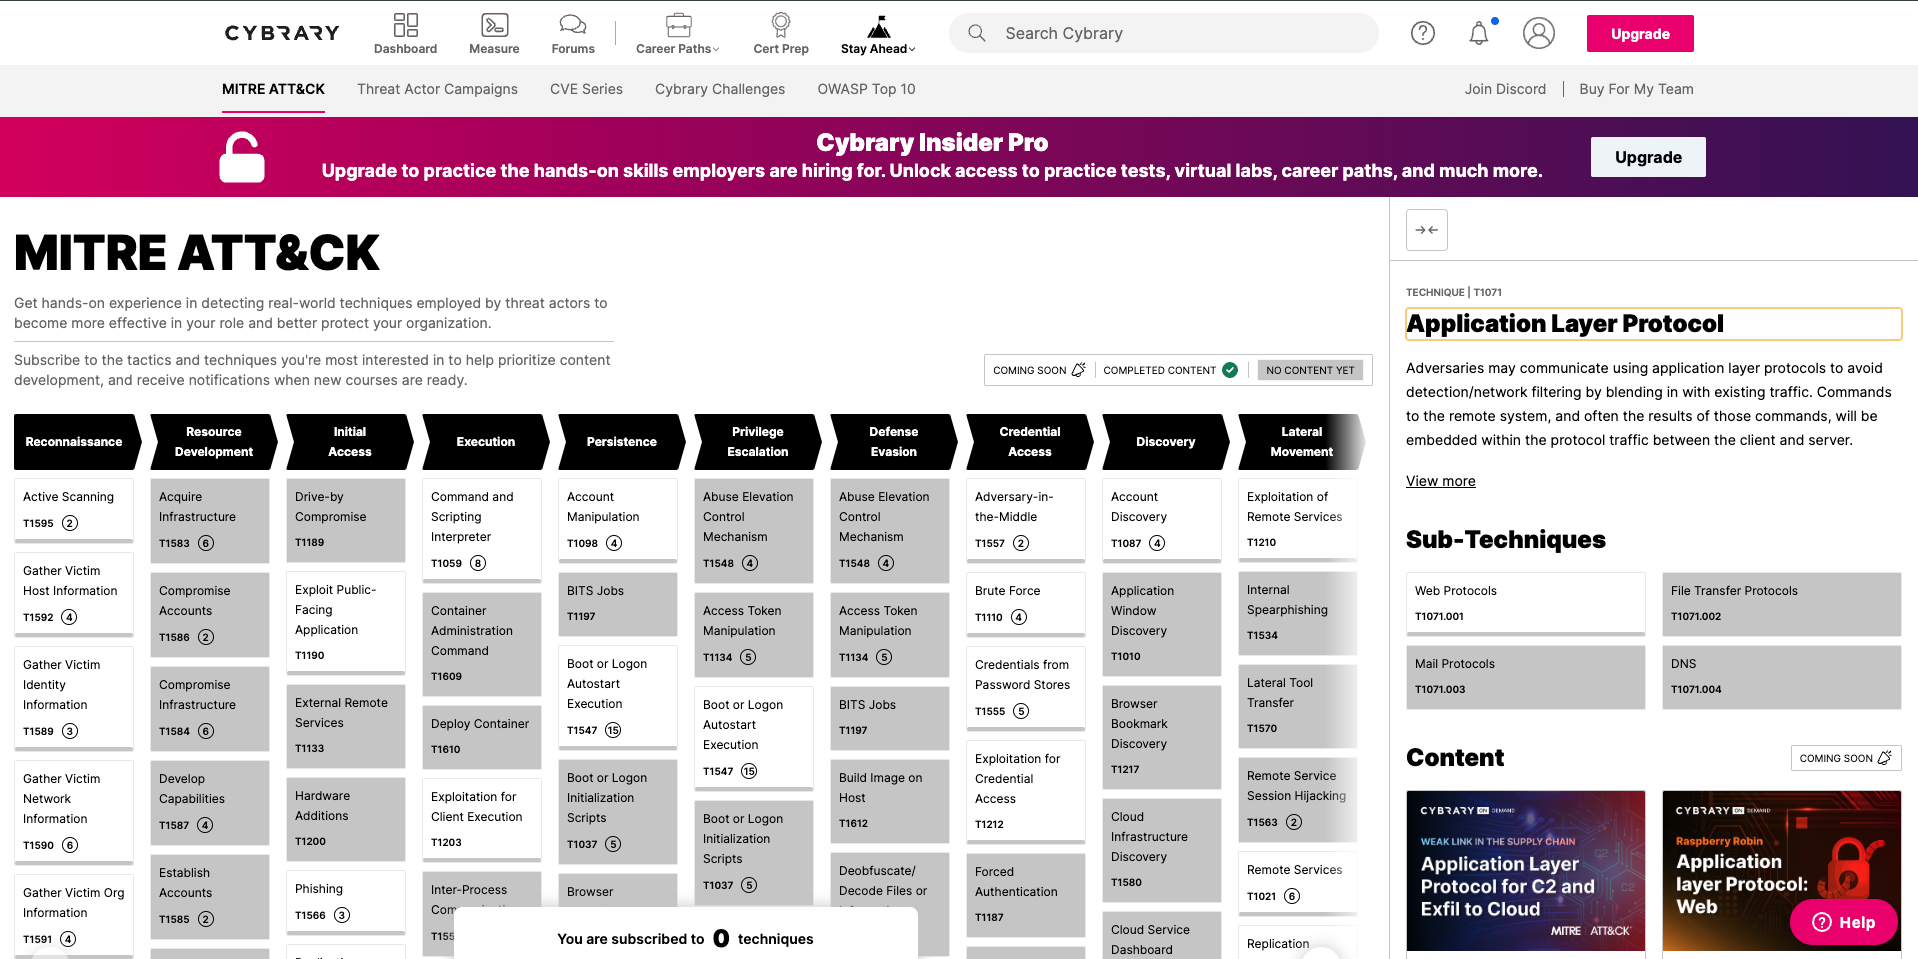Open the Application Layer Protocol for C2 thumbnail
This screenshot has height=959, width=1918.
[1525, 870]
